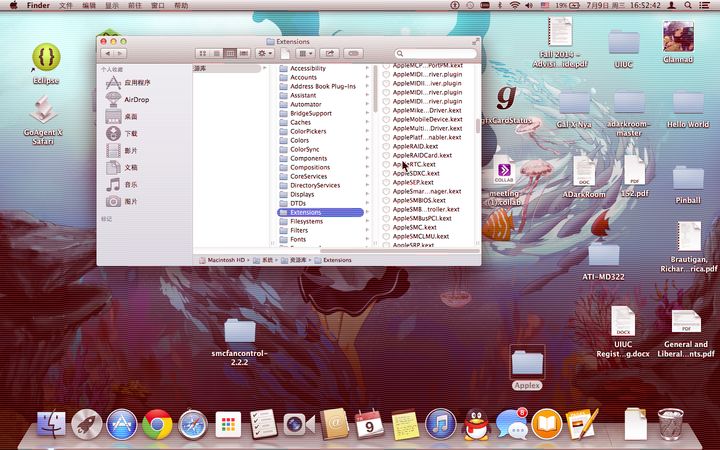Open the gear Action dropdown

click(x=264, y=53)
